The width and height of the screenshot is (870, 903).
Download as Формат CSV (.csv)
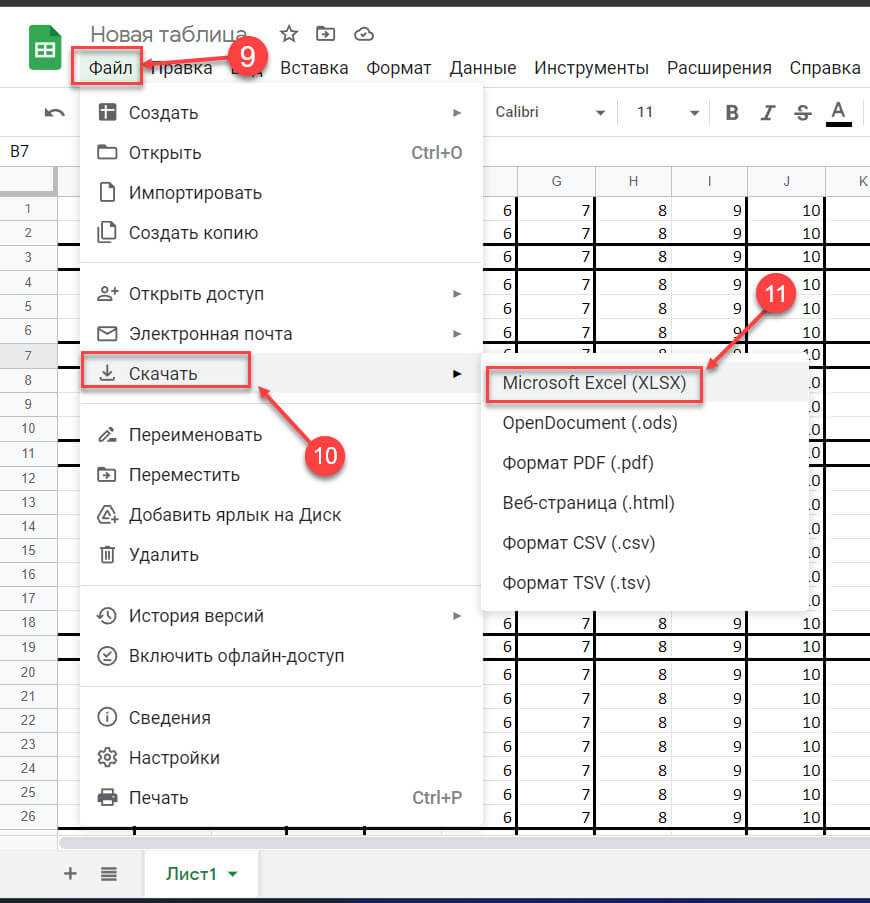(x=645, y=543)
